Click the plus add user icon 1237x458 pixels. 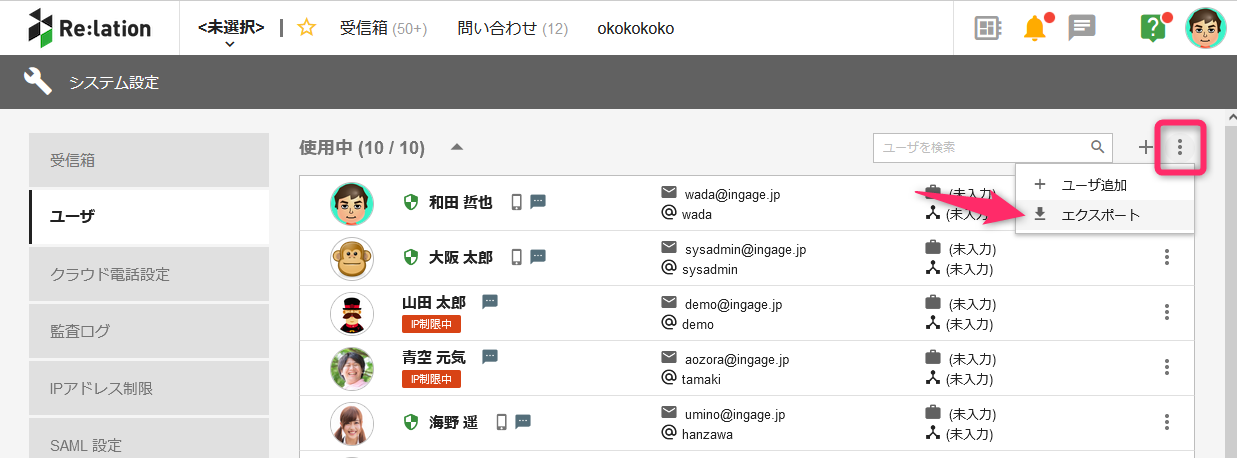[1146, 148]
